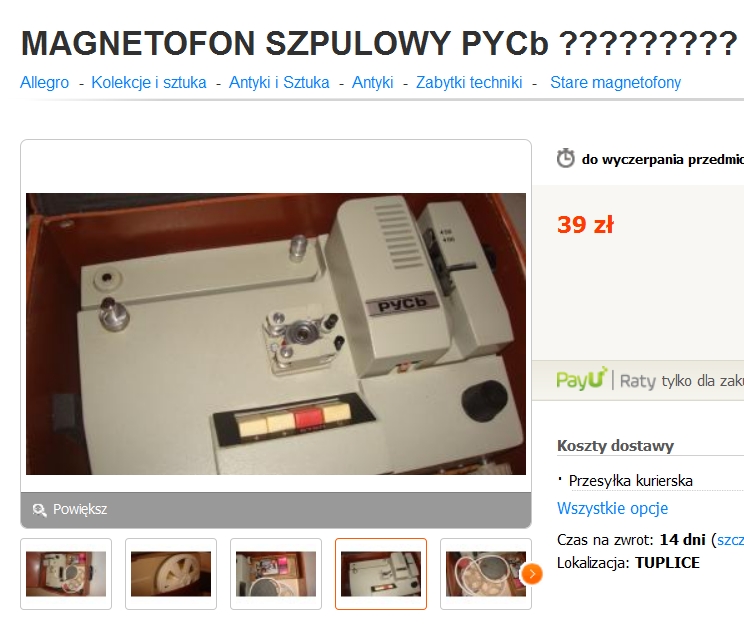
Task: Select the fifth thumbnail with reels
Action: click(x=486, y=574)
